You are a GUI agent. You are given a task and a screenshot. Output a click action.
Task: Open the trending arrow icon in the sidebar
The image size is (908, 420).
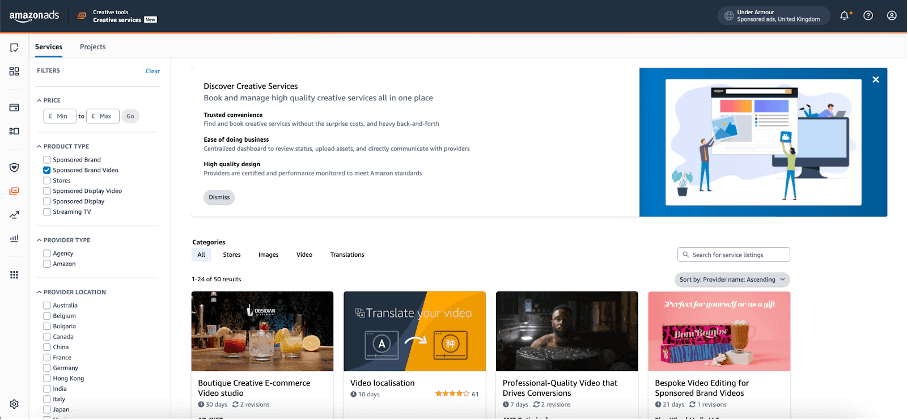point(14,214)
